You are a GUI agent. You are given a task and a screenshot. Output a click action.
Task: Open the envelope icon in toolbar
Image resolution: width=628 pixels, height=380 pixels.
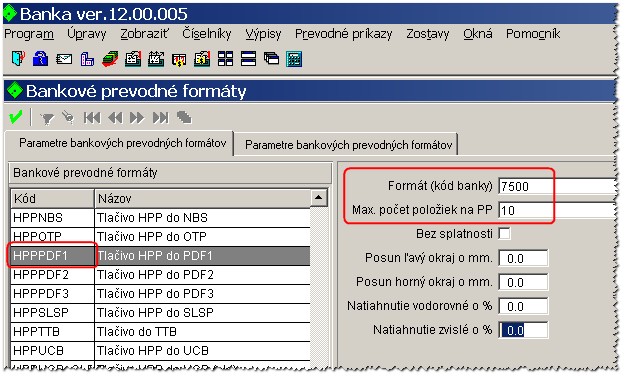(x=64, y=59)
